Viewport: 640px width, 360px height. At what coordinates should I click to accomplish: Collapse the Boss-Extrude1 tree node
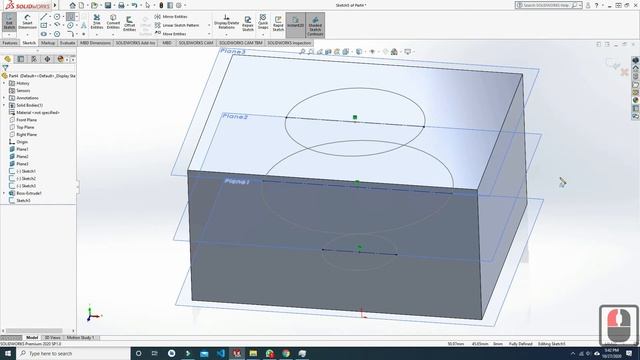pos(4,193)
